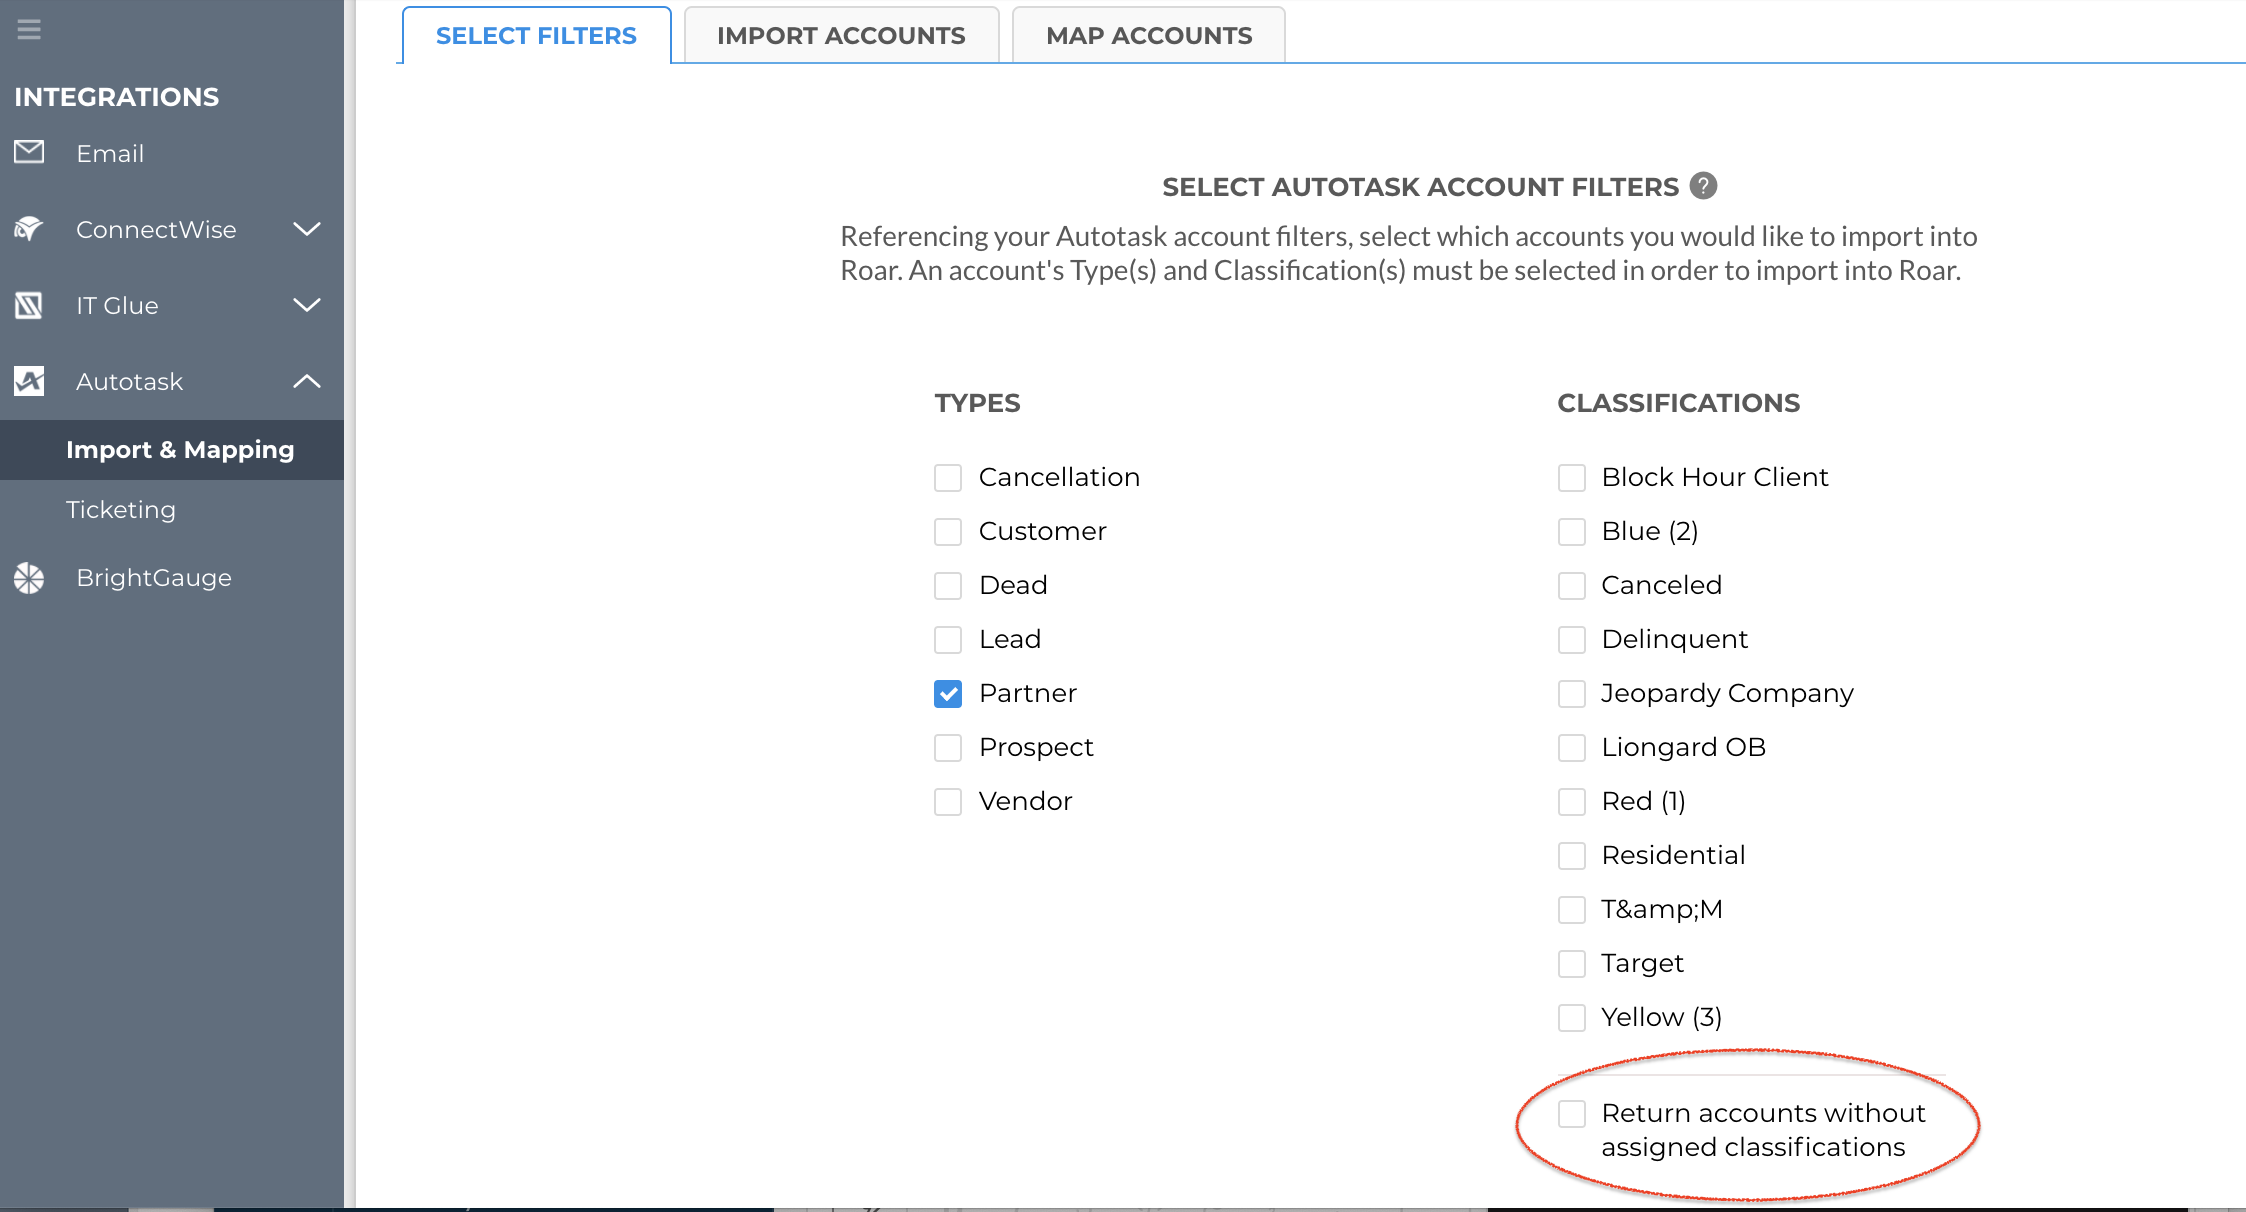Select Import & Mapping in sidebar
Image resolution: width=2246 pixels, height=1212 pixels.
[180, 450]
